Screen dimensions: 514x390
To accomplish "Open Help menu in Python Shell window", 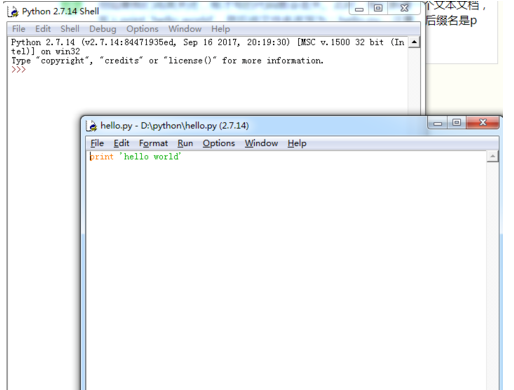I will click(x=221, y=29).
